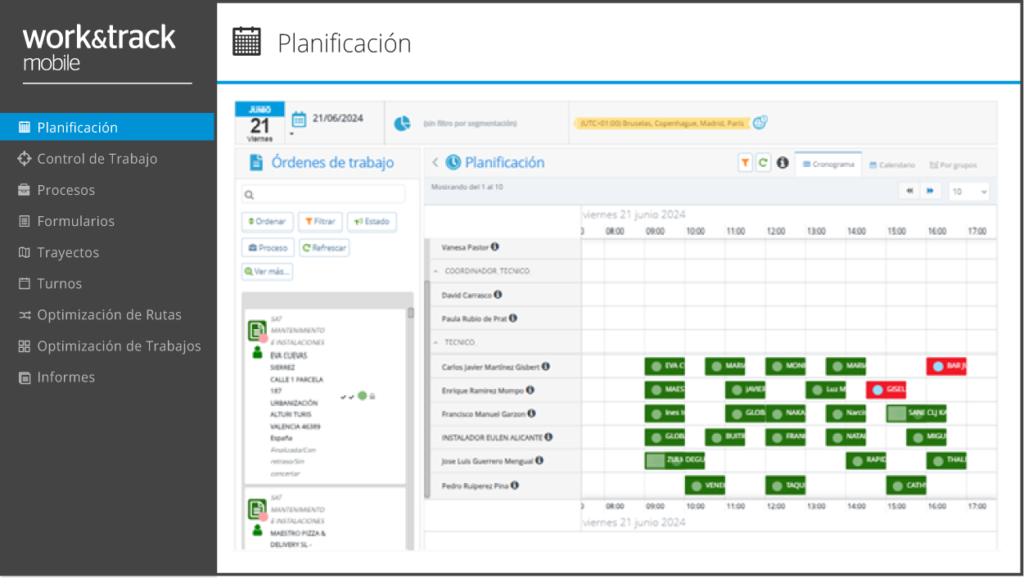Screen dimensions: 1024x578
Task: Click the Estado button
Action: tap(372, 221)
